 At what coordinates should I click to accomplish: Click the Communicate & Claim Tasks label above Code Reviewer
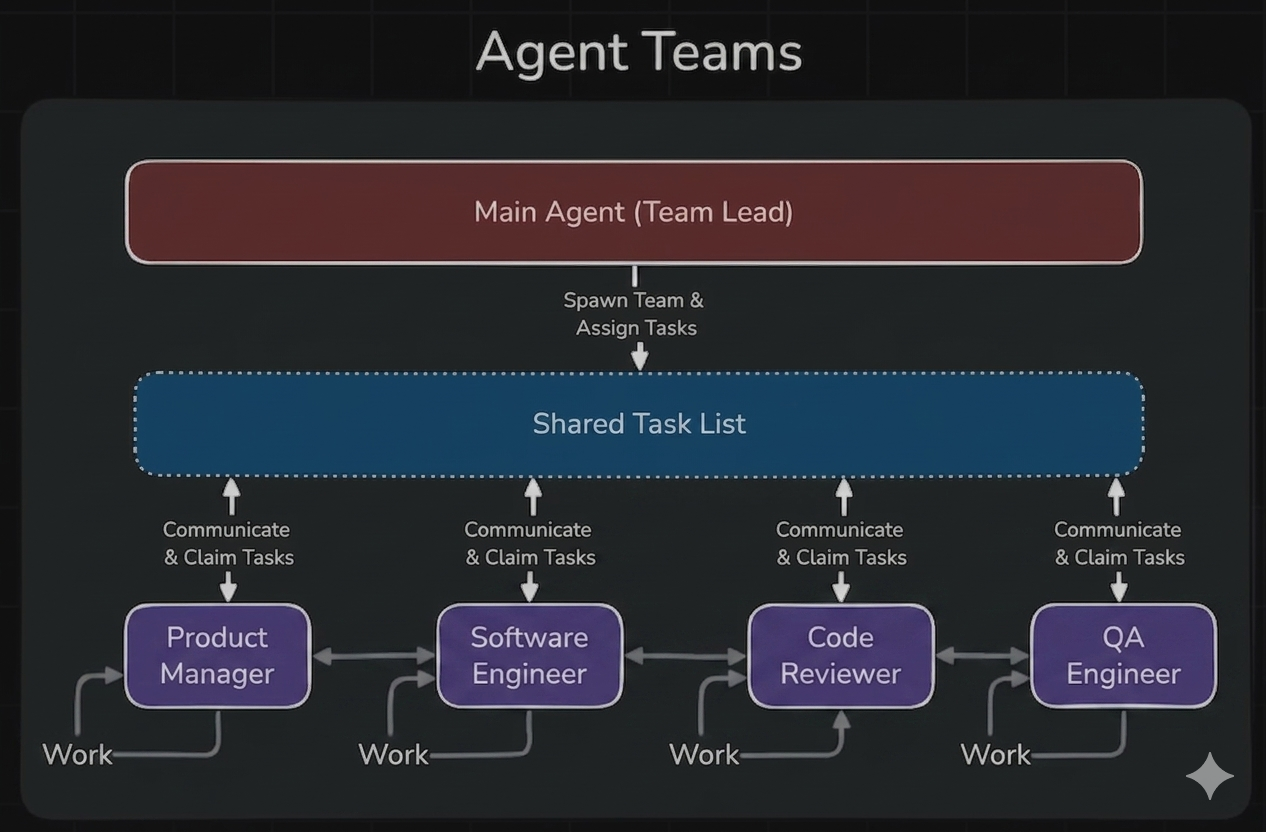pyautogui.click(x=840, y=543)
